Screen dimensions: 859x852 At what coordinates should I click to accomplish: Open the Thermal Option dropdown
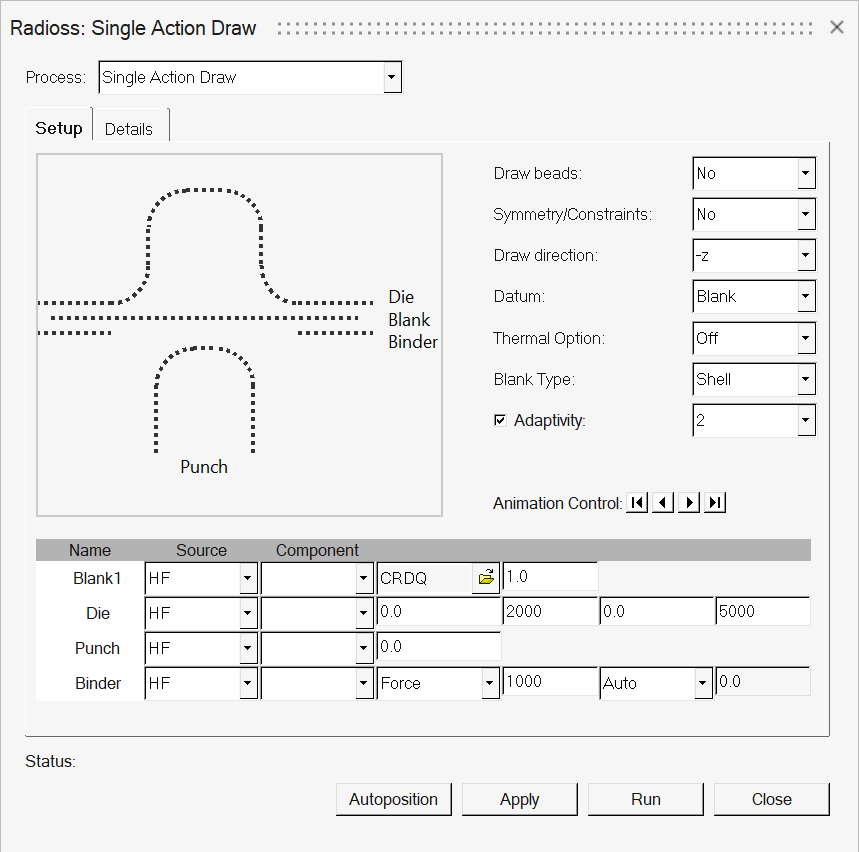[806, 338]
